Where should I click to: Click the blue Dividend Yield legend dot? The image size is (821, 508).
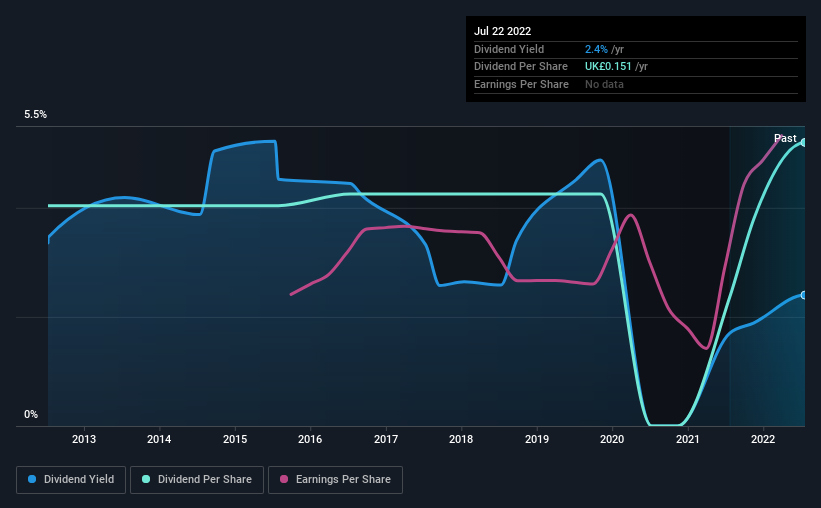pos(32,479)
